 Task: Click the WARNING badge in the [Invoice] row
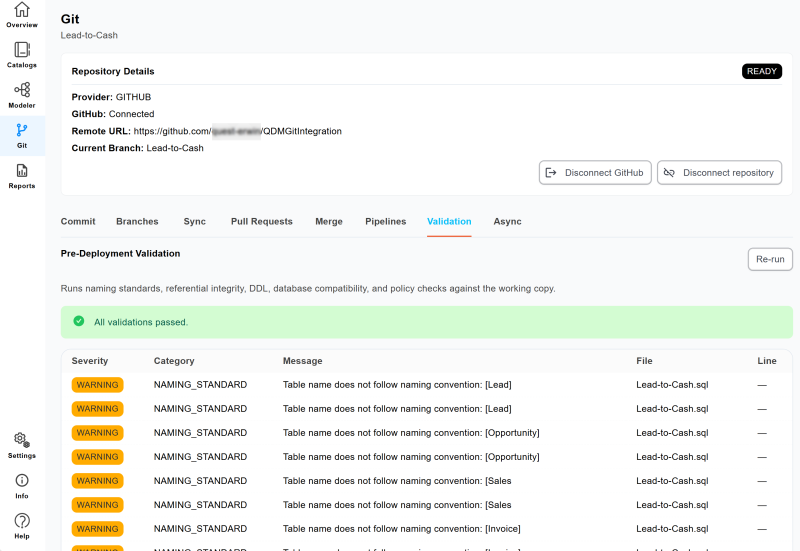97,529
